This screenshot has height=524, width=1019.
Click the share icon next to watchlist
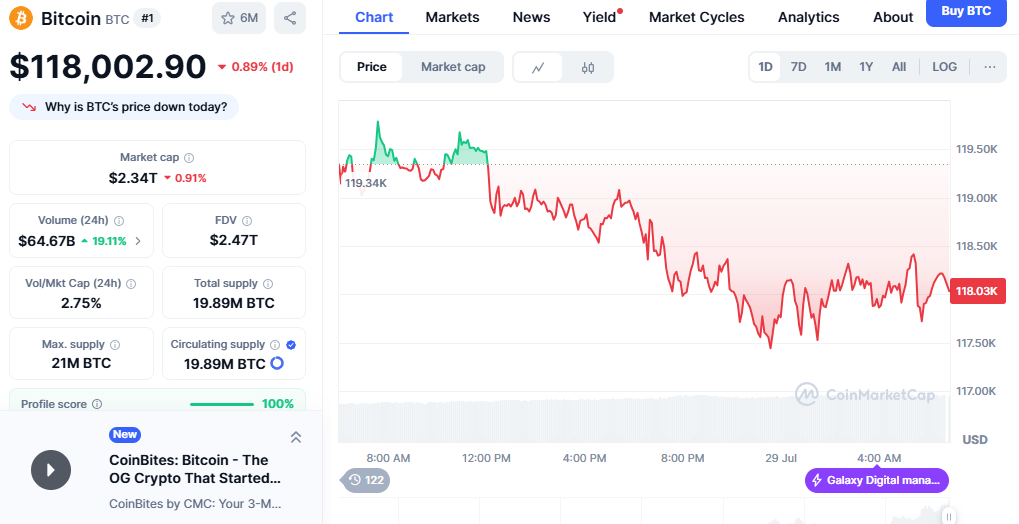pos(289,18)
